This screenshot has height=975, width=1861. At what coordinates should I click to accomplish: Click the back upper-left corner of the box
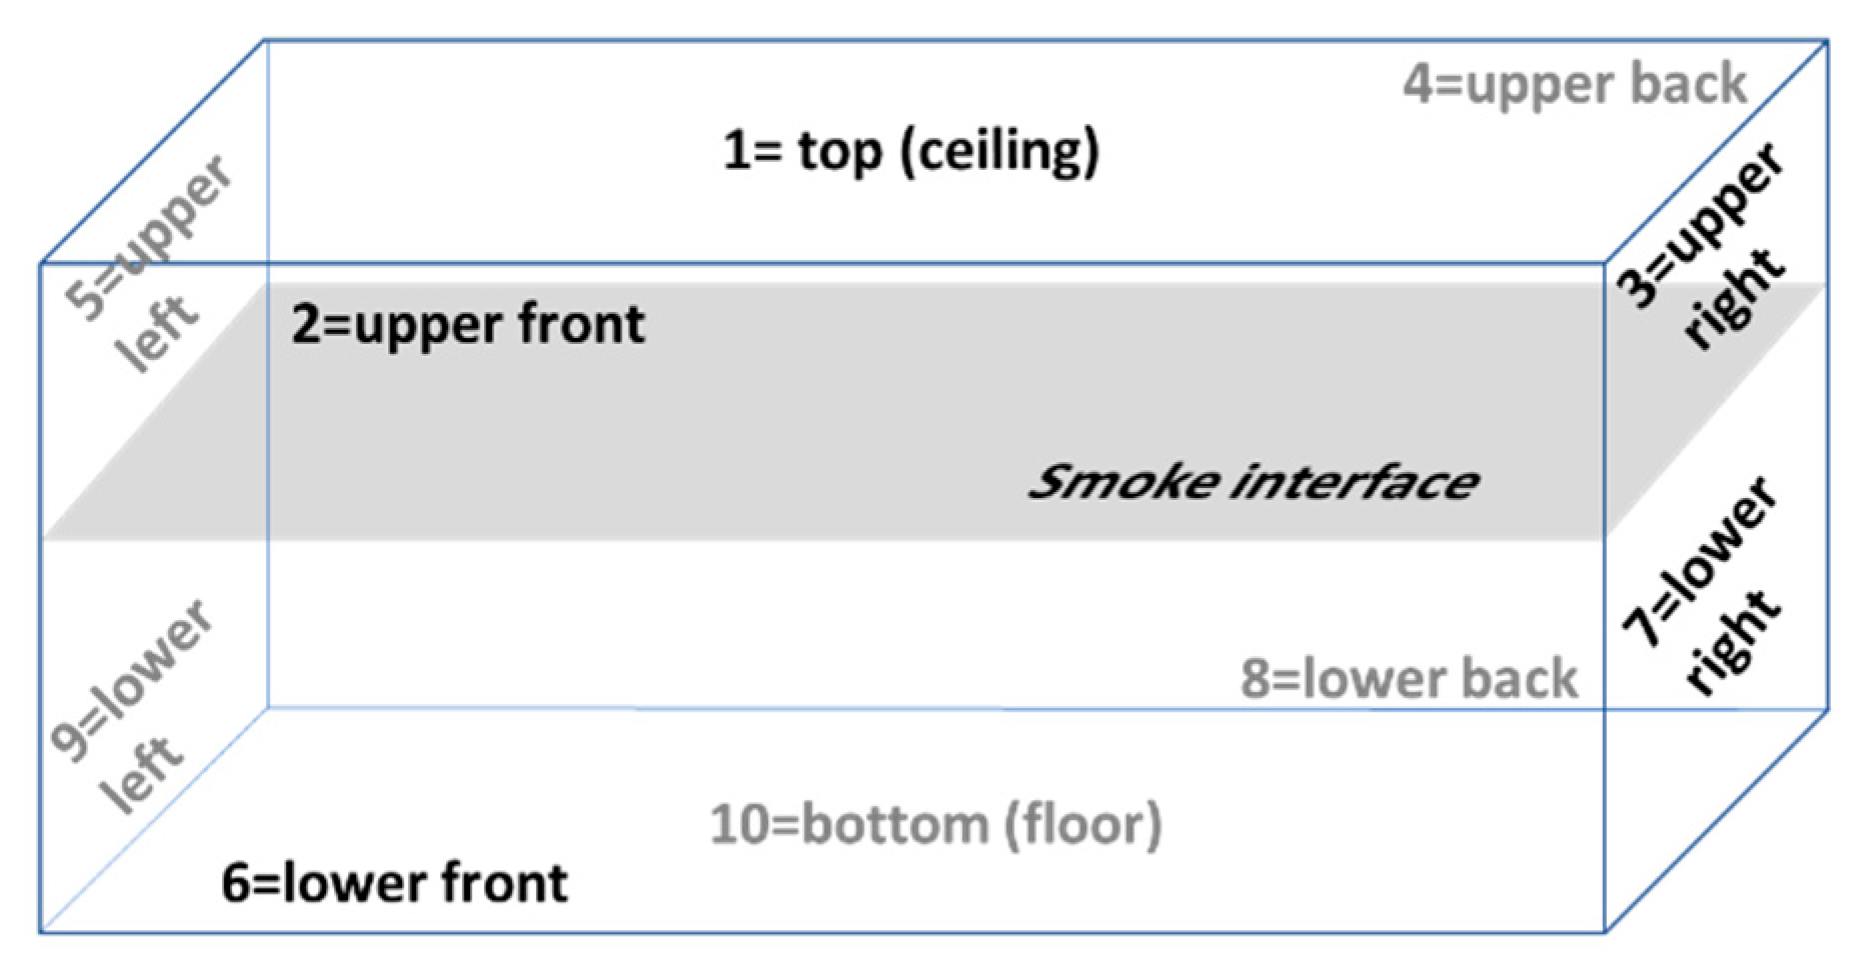pyautogui.click(x=266, y=41)
